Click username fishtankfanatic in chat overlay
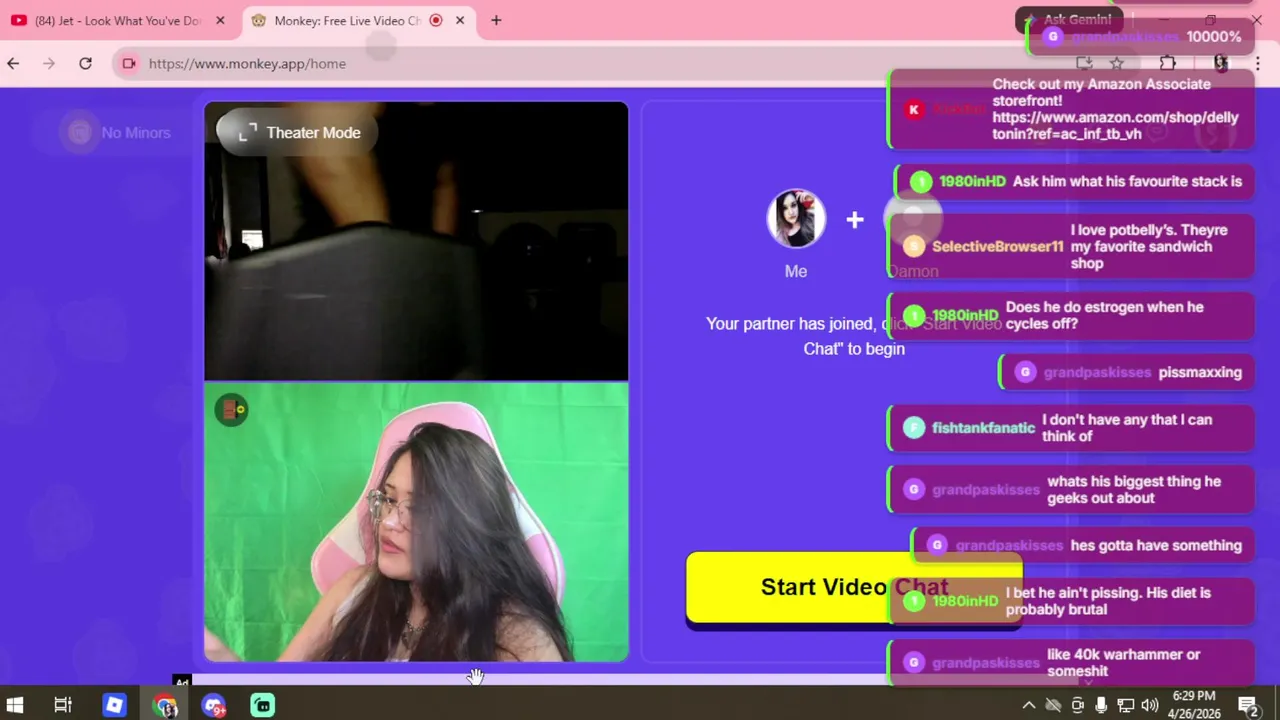The width and height of the screenshot is (1280, 720). coord(983,428)
